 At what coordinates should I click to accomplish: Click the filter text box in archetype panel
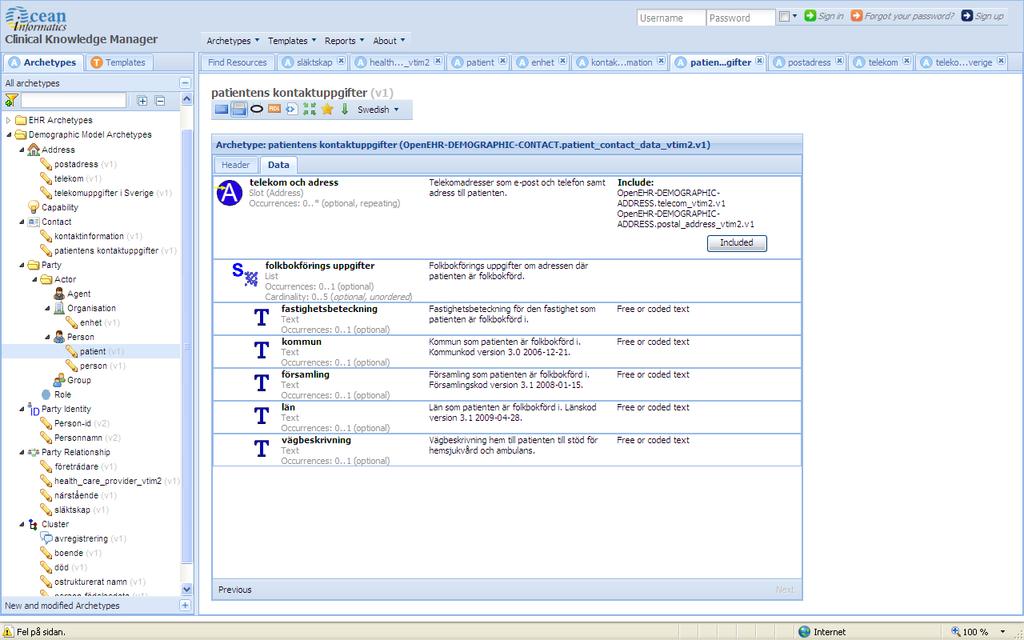click(x=74, y=101)
